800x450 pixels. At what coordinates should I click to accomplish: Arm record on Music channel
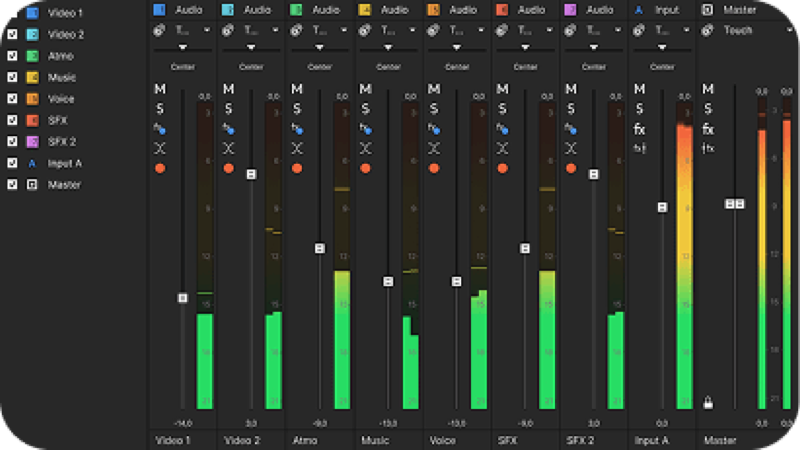pos(365,168)
